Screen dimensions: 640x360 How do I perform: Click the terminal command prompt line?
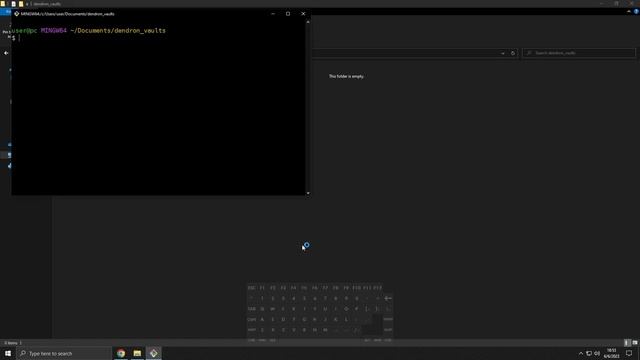158,38
